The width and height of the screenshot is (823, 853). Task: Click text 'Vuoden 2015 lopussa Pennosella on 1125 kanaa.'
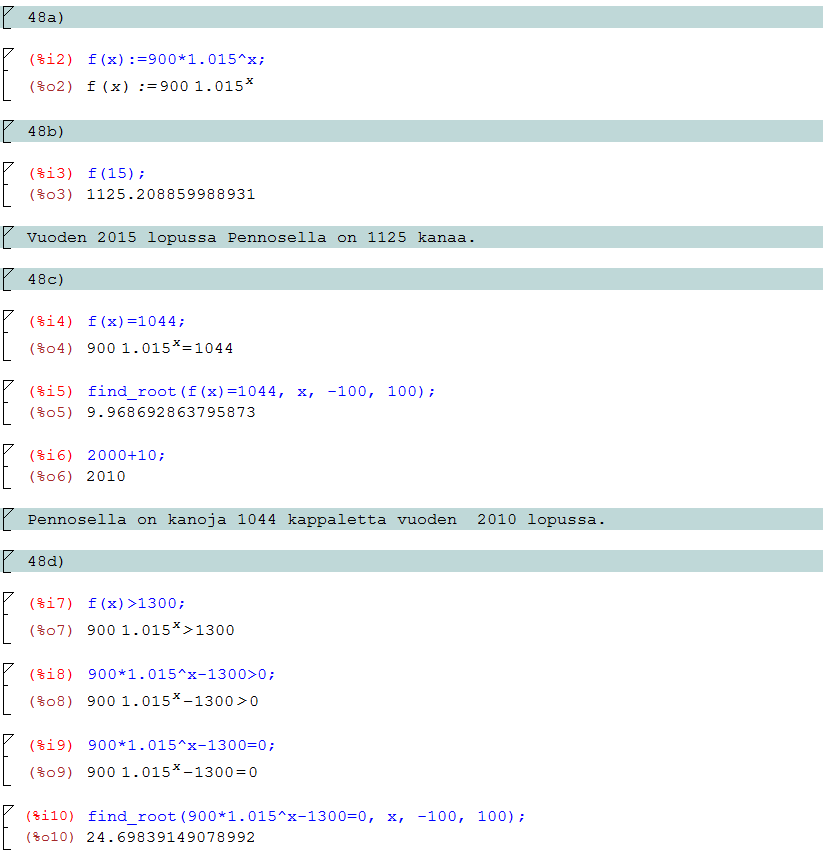tap(251, 238)
